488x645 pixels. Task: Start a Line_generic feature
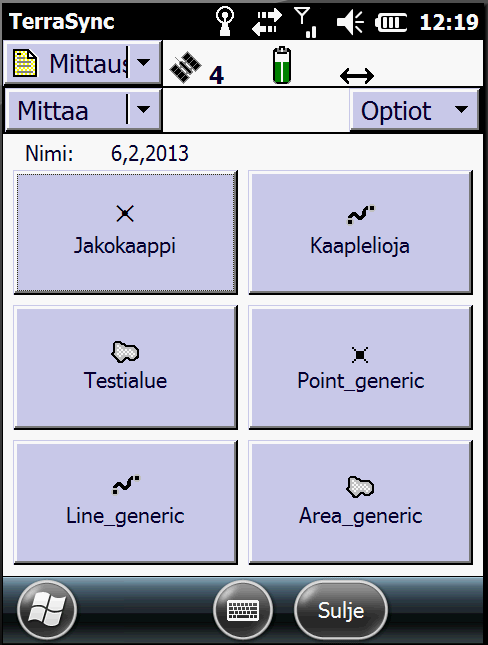(125, 502)
